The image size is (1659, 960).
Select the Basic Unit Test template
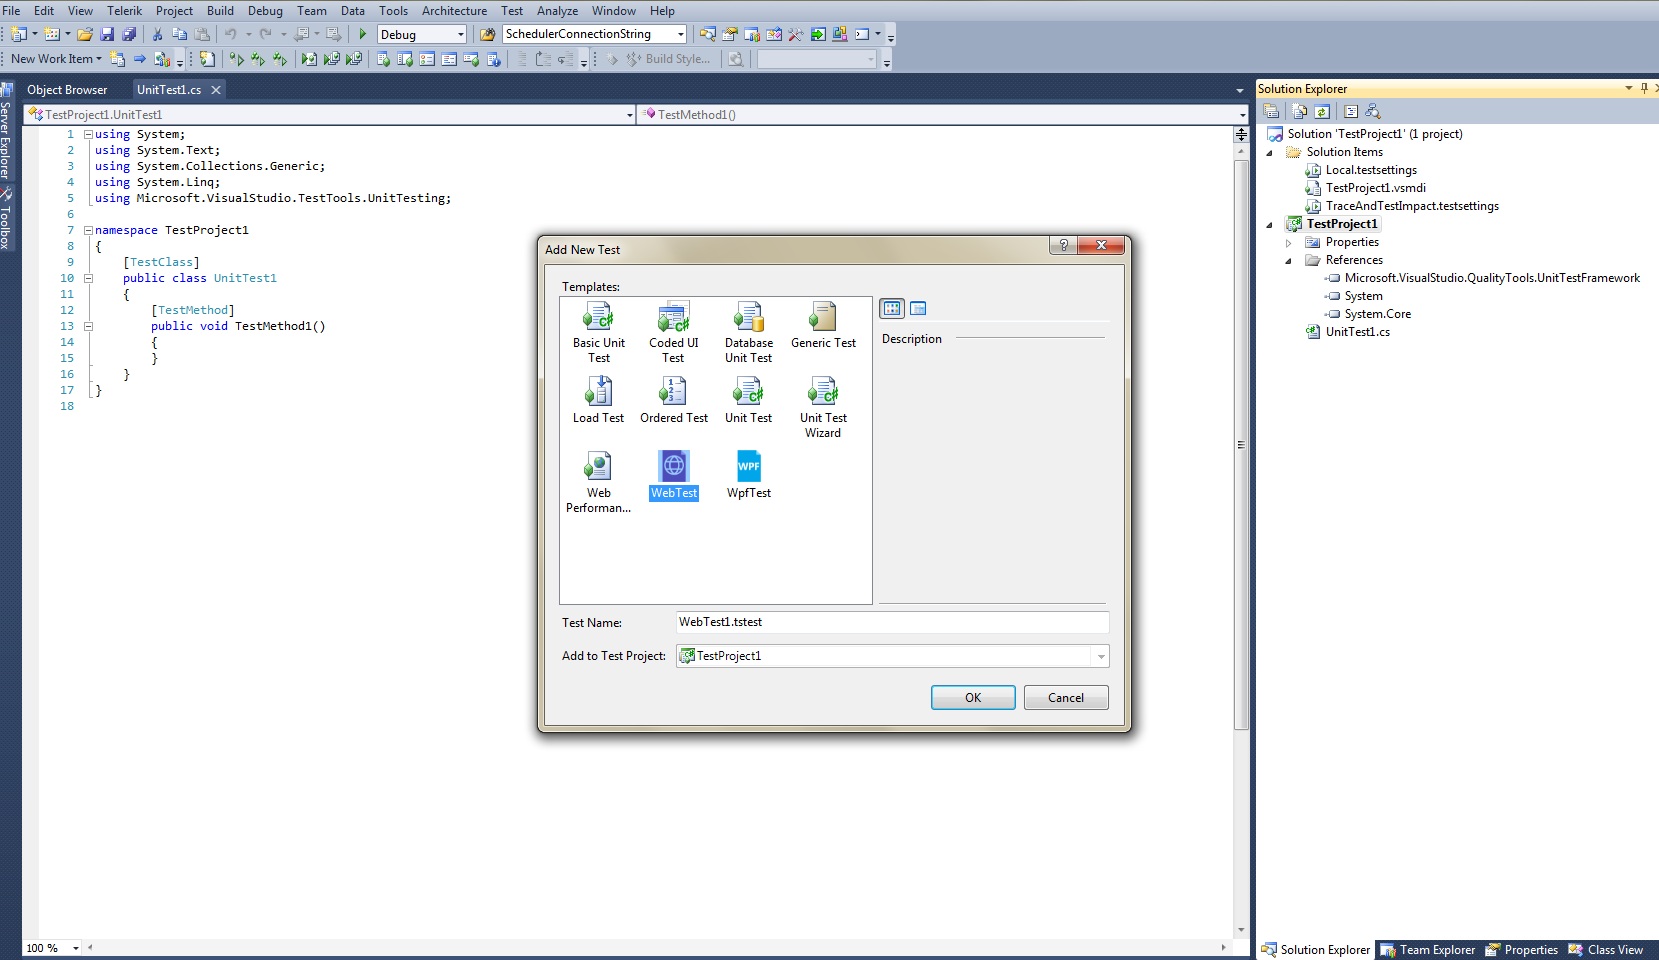598,333
